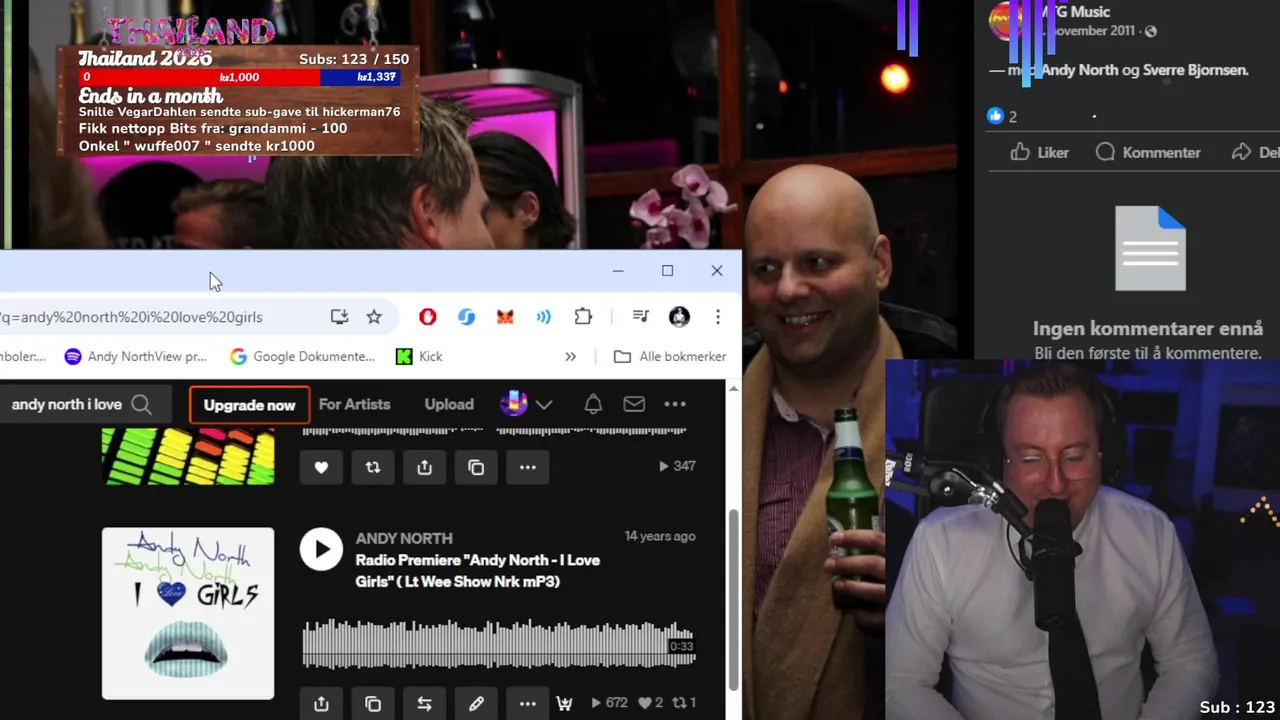
Task: View the 1 repost count on Radio Premiere
Action: [x=683, y=703]
